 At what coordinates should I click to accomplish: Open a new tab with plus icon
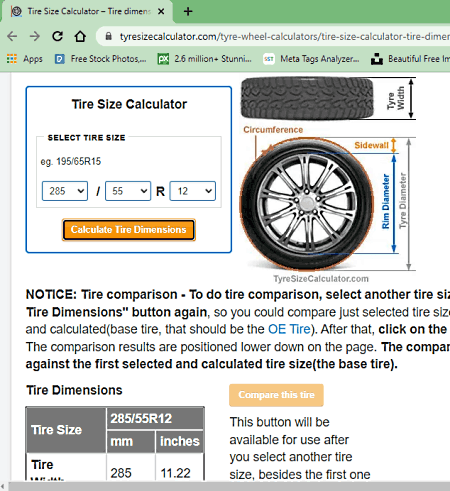[188, 11]
